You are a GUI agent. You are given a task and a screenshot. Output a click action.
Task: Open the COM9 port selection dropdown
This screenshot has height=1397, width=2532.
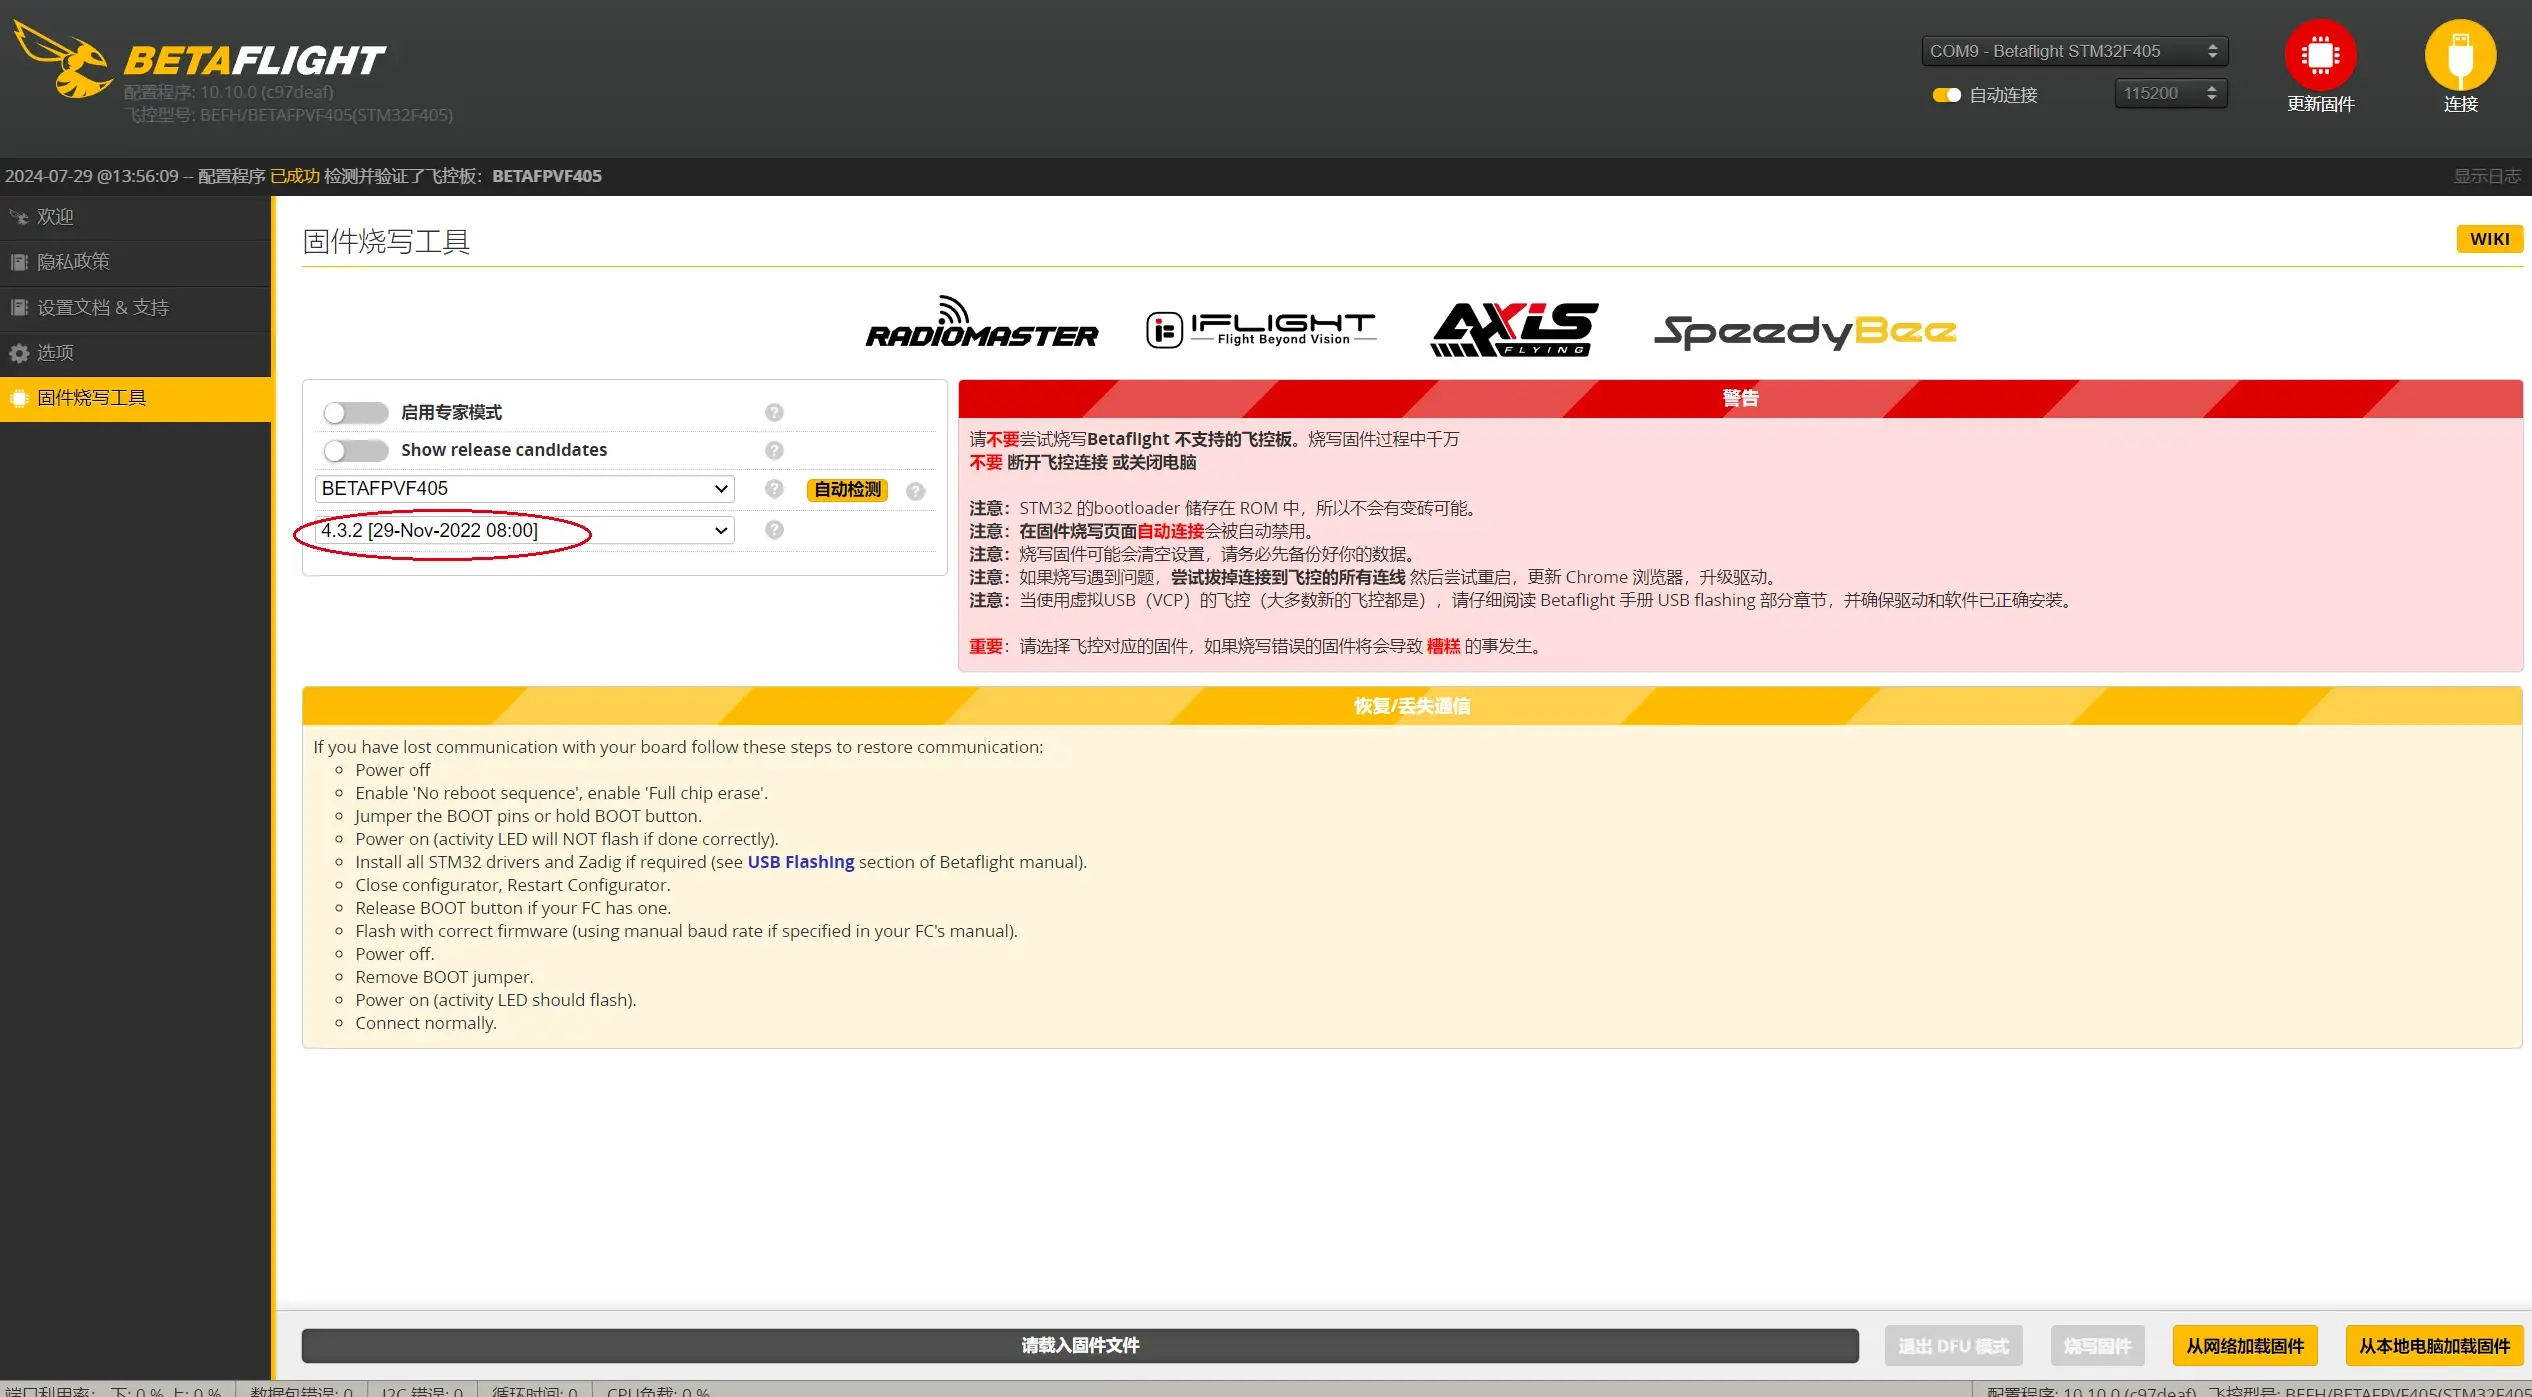point(2073,51)
